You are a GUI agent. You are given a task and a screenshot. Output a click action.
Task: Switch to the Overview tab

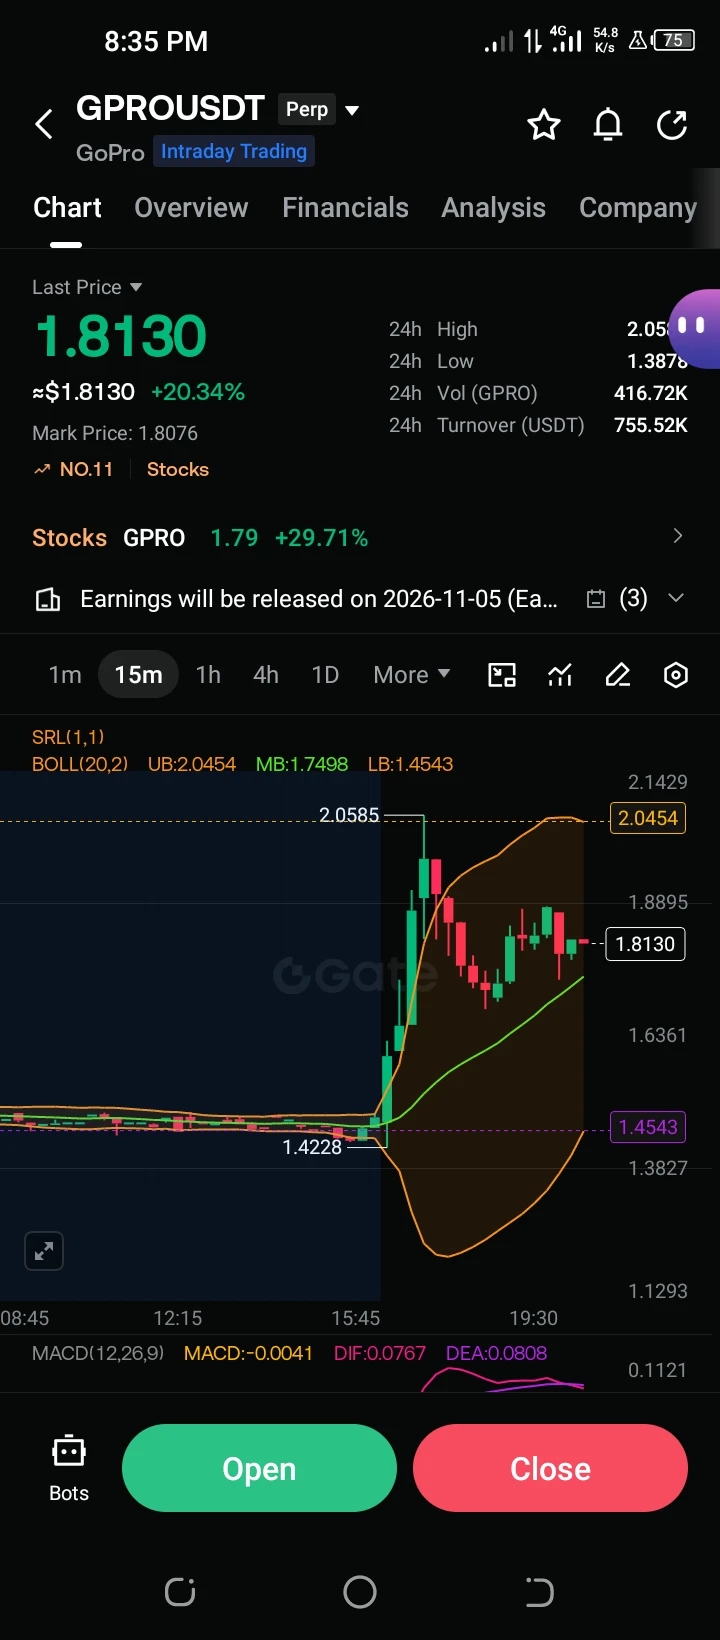(x=191, y=207)
